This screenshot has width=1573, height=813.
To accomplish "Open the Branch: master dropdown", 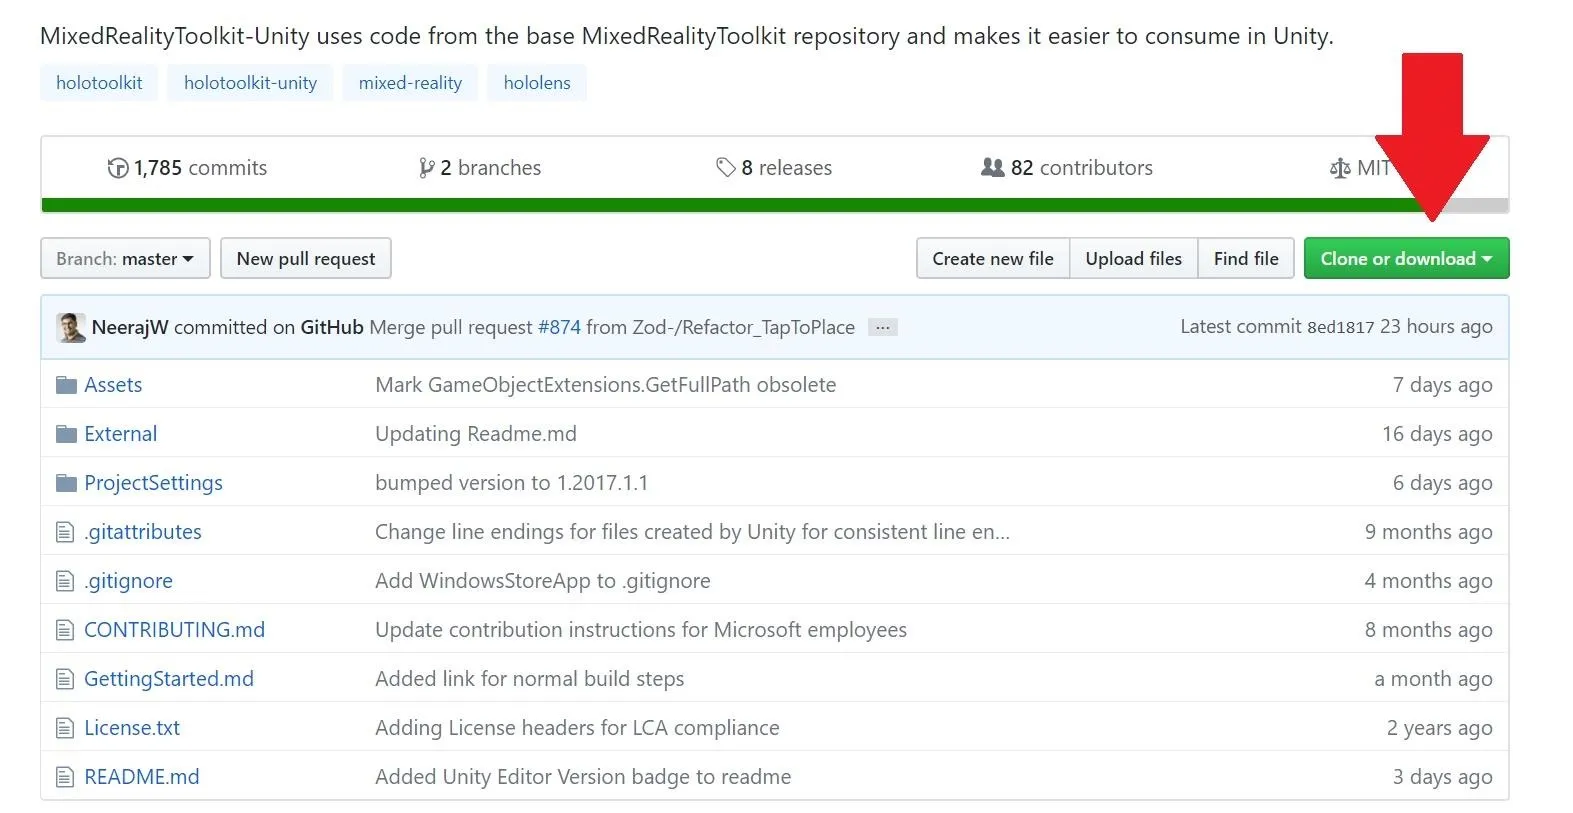I will coord(125,258).
